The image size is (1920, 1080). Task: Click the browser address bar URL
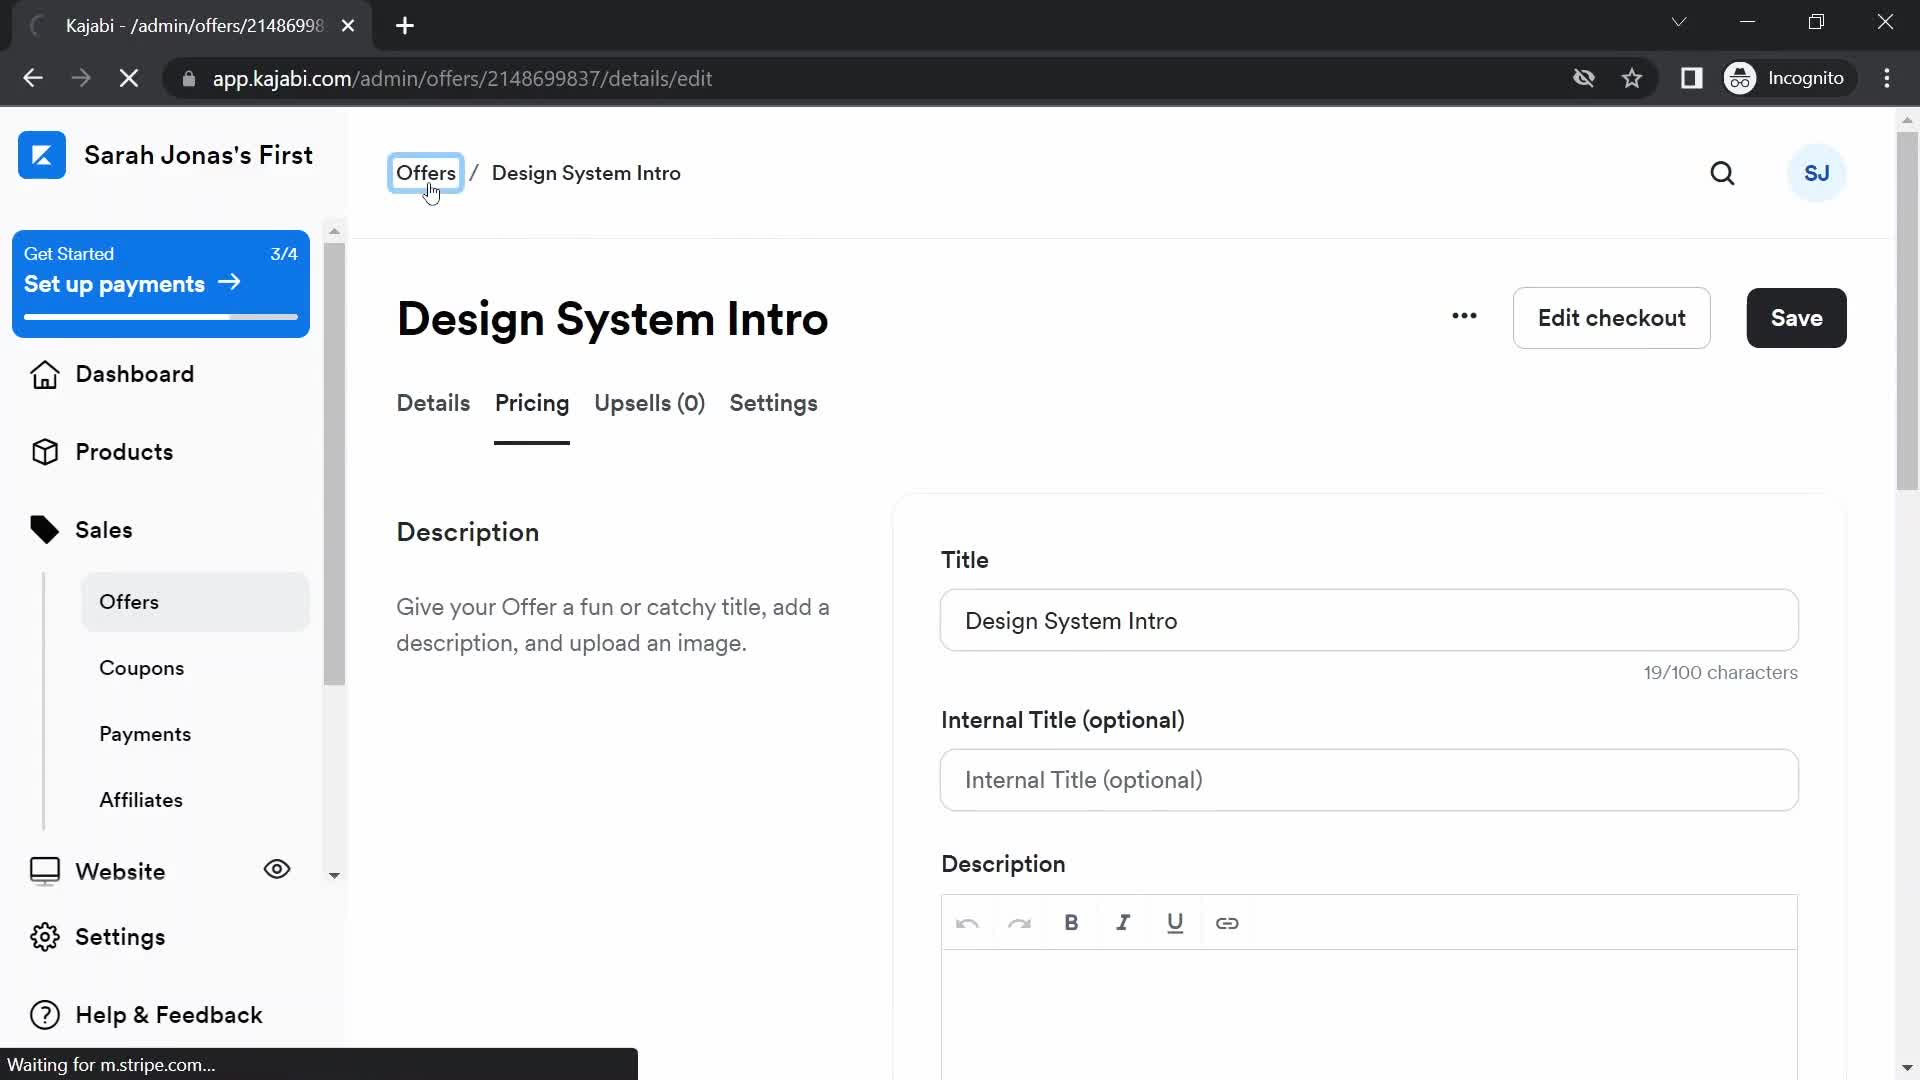click(462, 78)
